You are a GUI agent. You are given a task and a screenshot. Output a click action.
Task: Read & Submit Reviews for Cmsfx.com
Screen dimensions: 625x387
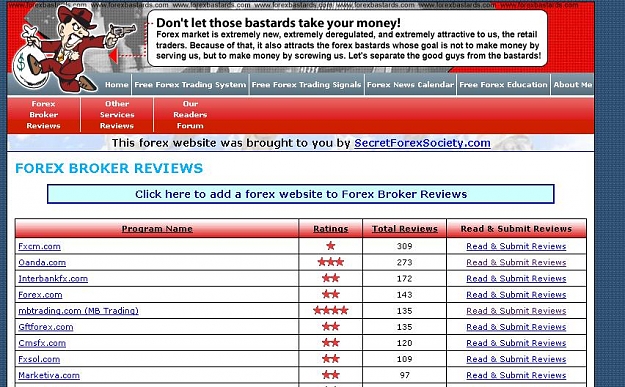516,343
